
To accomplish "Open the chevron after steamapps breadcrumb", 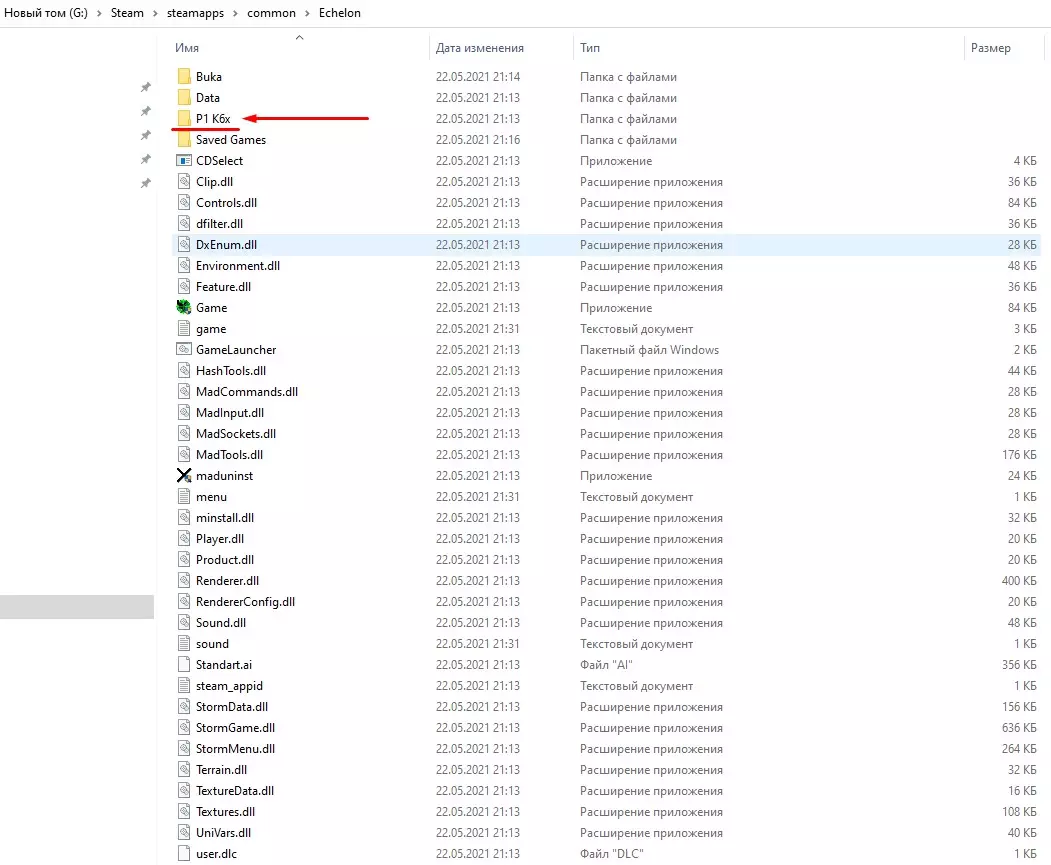I will point(235,13).
